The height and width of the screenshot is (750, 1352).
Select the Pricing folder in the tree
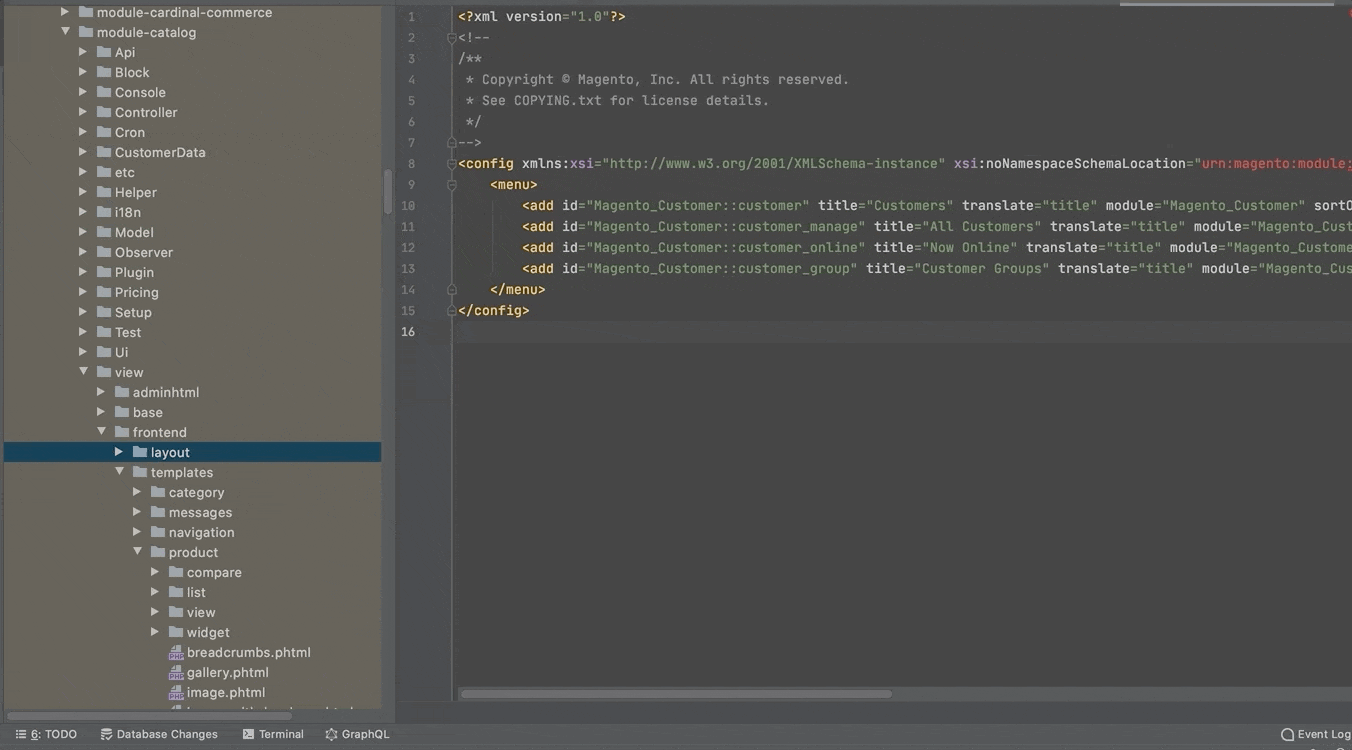pos(136,292)
